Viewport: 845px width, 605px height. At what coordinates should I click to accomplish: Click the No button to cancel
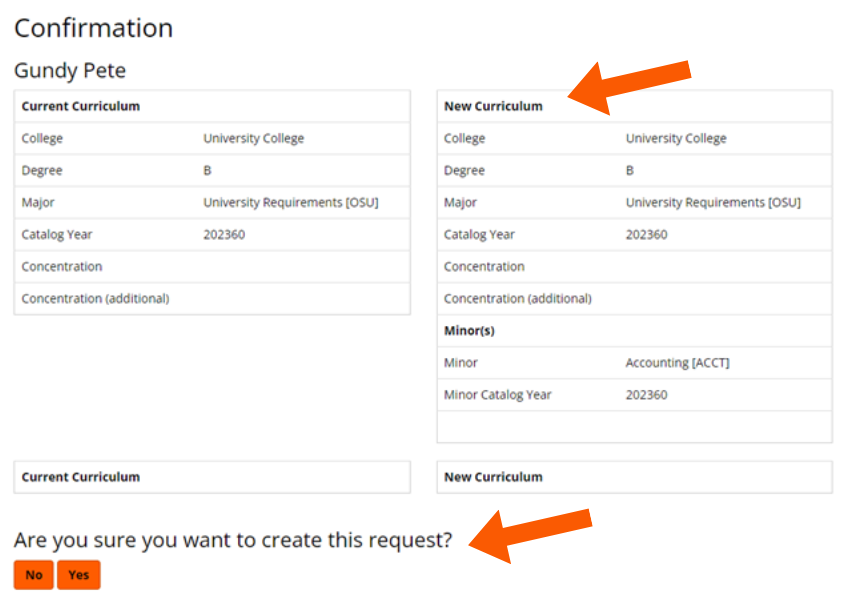pos(32,575)
